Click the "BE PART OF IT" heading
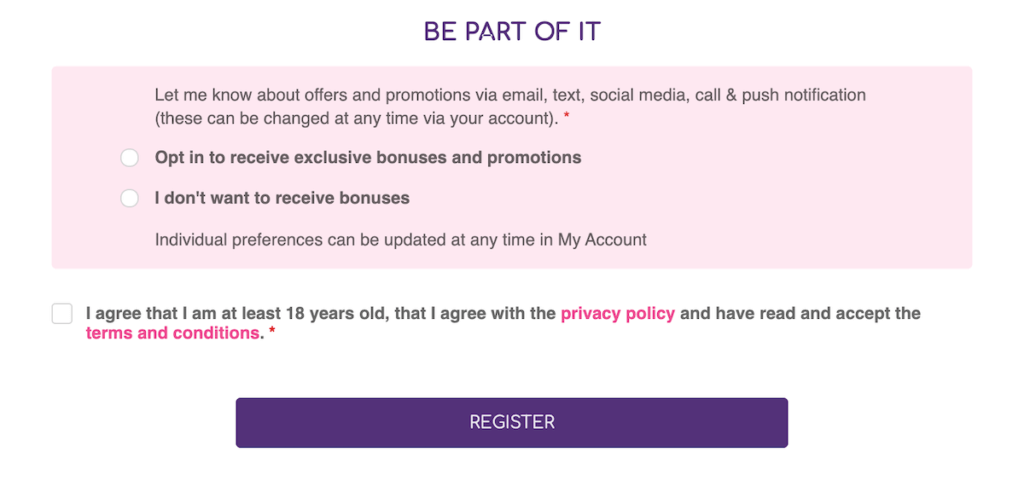Image resolution: width=1024 pixels, height=486 pixels. pos(512,32)
